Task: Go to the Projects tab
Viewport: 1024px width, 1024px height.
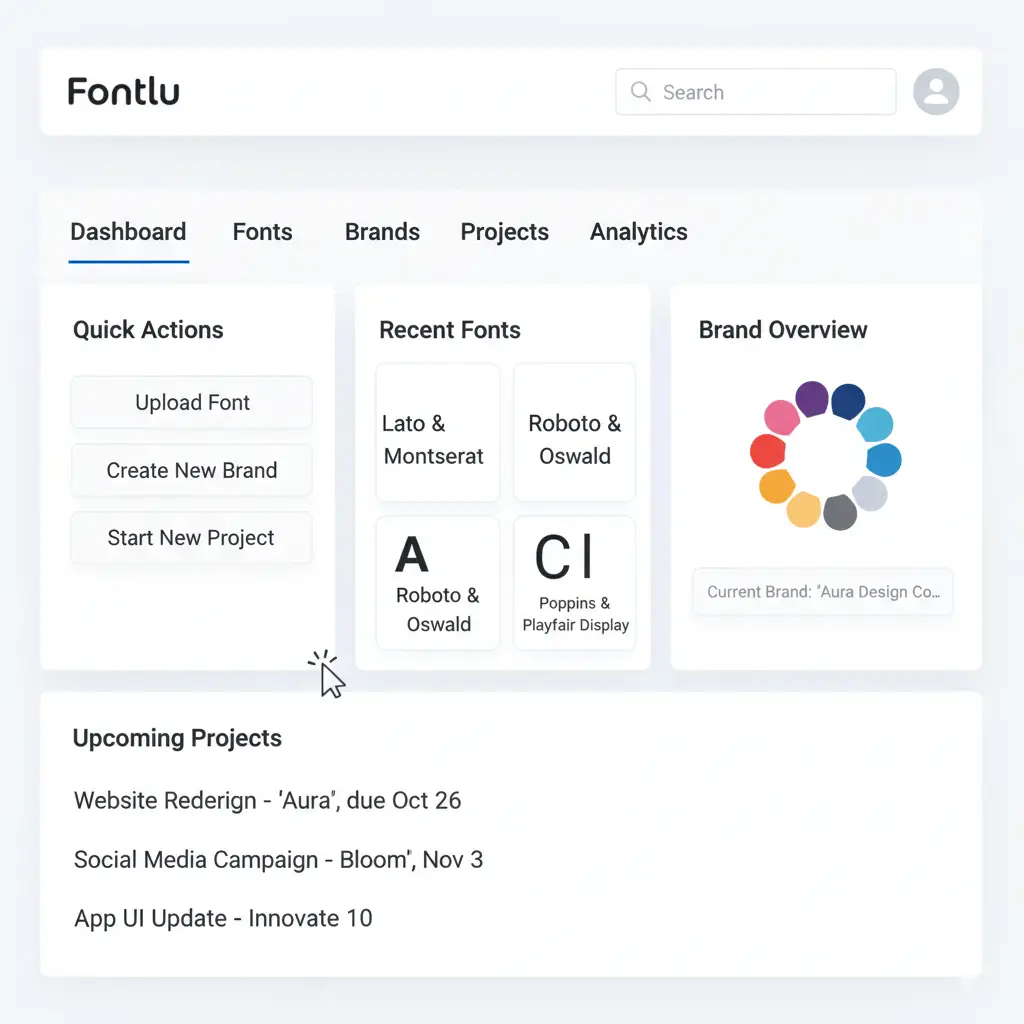Action: point(504,232)
